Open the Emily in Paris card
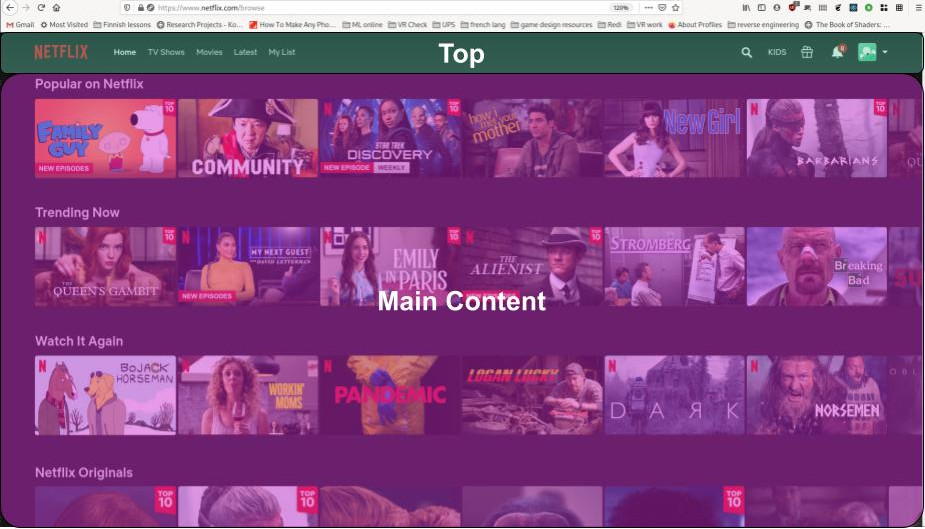The image size is (925, 529). tap(390, 267)
